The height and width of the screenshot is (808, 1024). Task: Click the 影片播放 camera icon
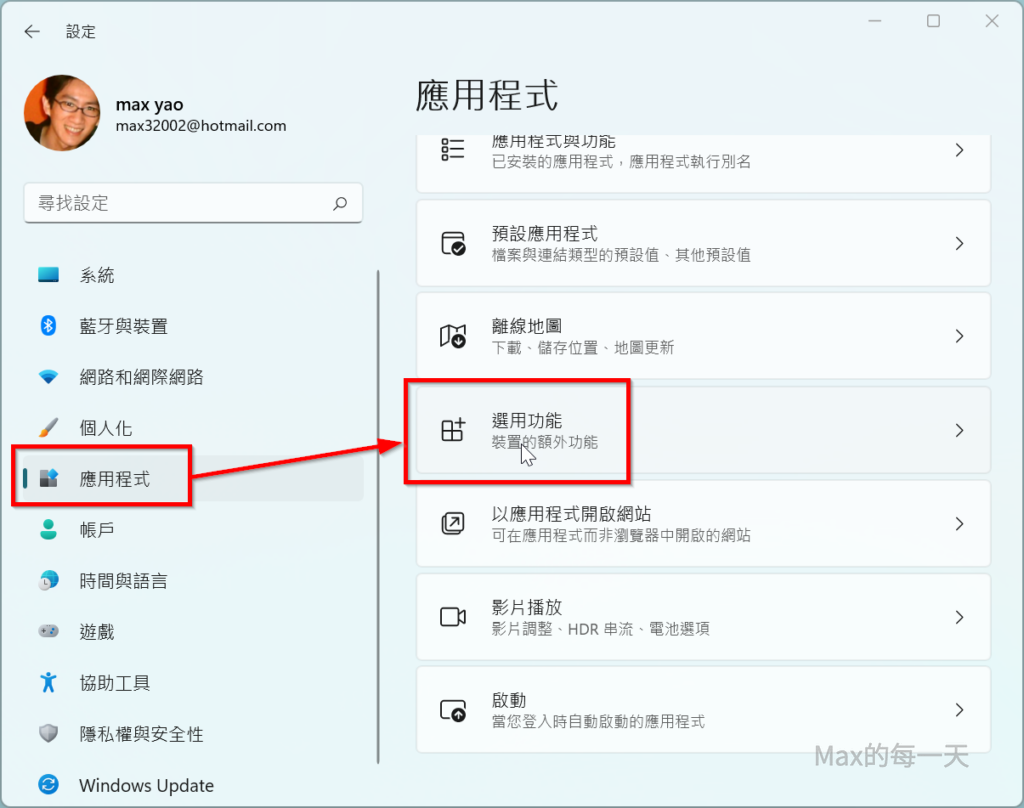pos(453,617)
